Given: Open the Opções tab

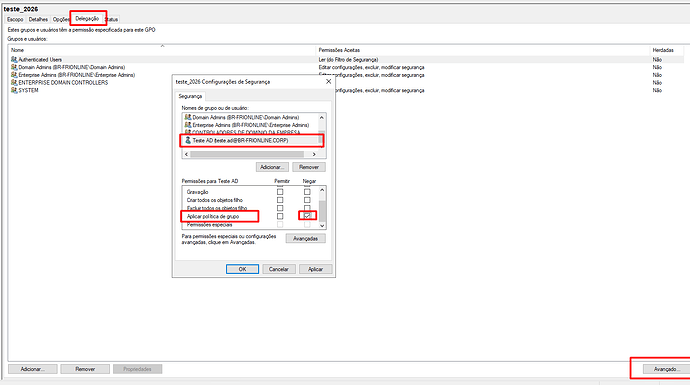Looking at the screenshot, I should (61, 19).
